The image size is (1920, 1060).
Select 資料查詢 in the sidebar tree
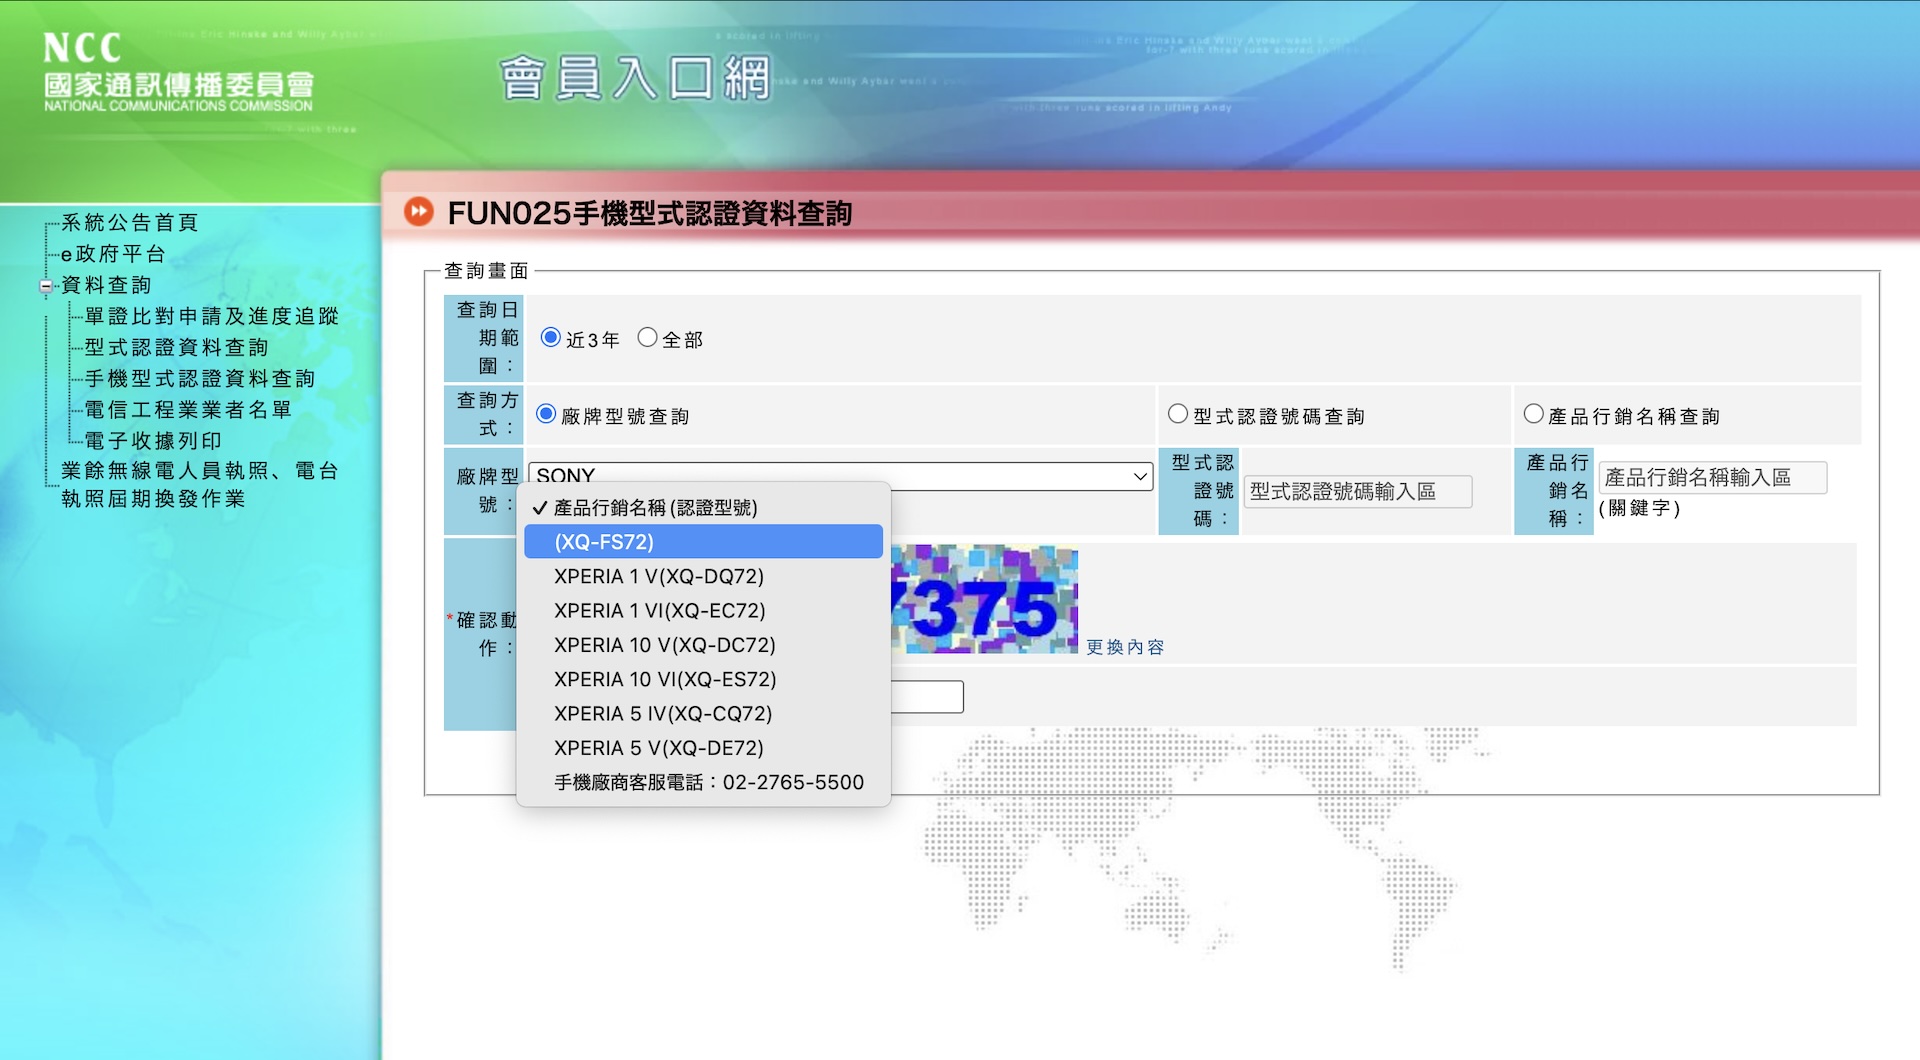coord(106,285)
